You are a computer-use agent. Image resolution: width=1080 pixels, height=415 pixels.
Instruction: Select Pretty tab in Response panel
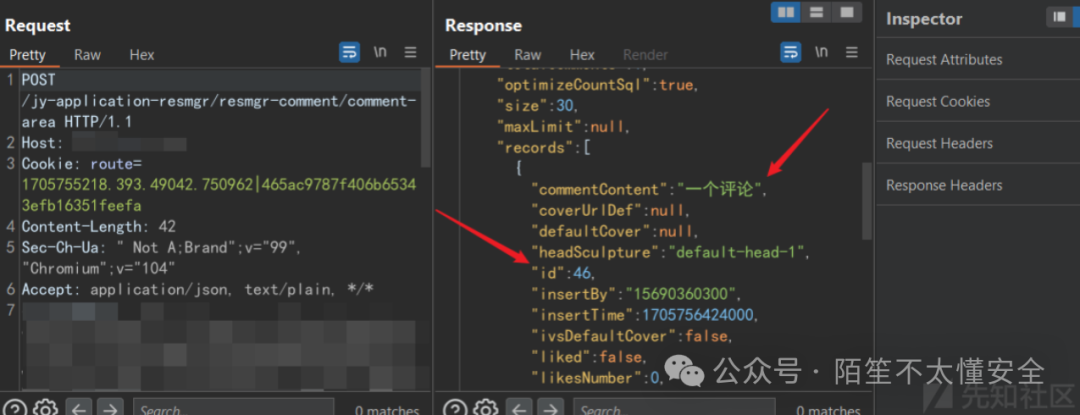(468, 55)
